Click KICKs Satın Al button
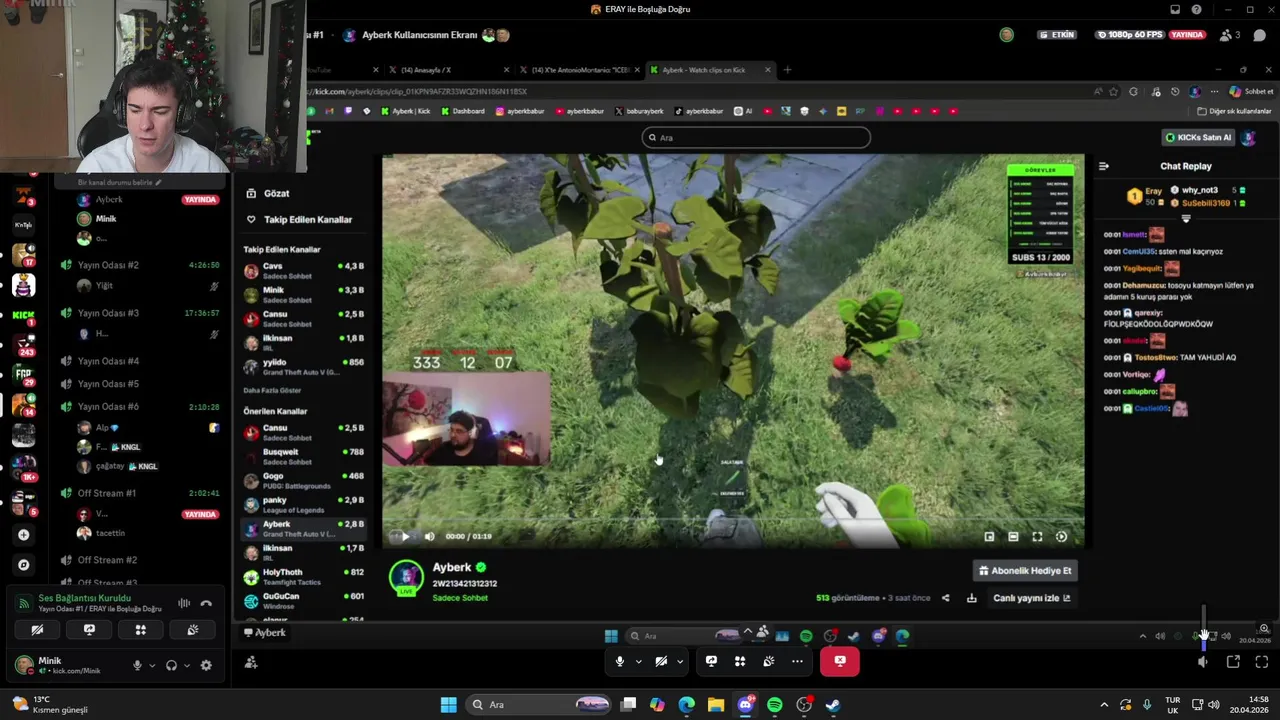 click(x=1198, y=137)
